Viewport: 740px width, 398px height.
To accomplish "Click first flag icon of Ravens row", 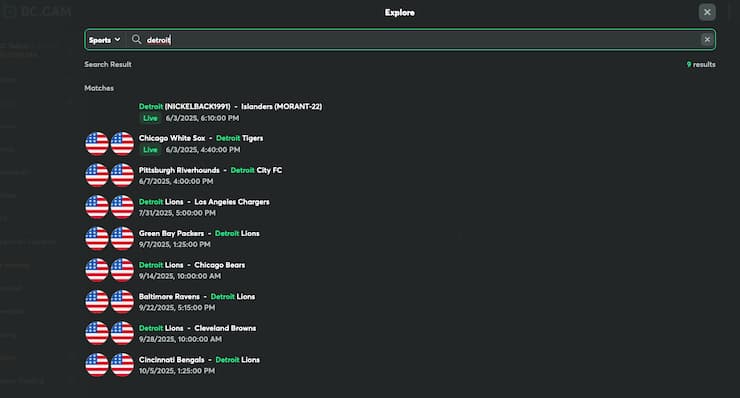I will (x=97, y=302).
